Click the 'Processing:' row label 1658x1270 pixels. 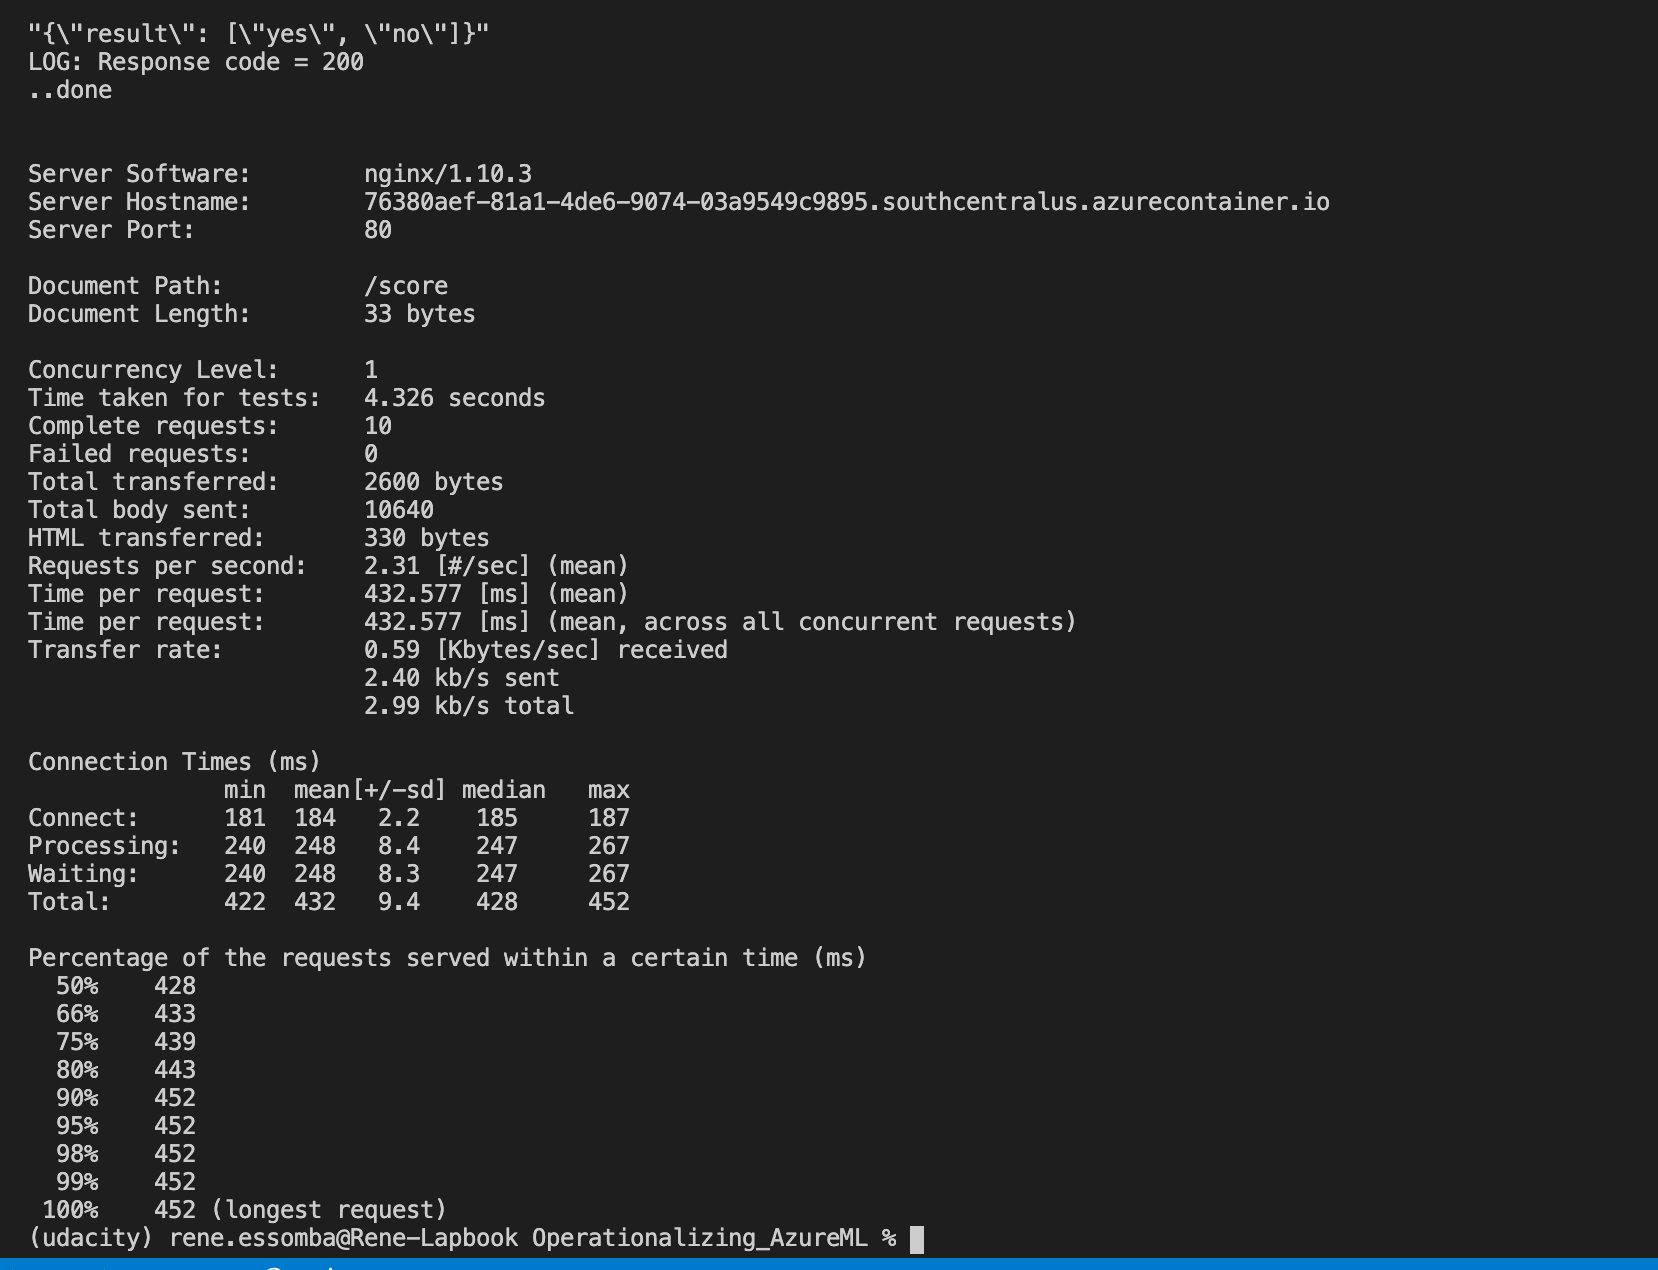point(104,846)
